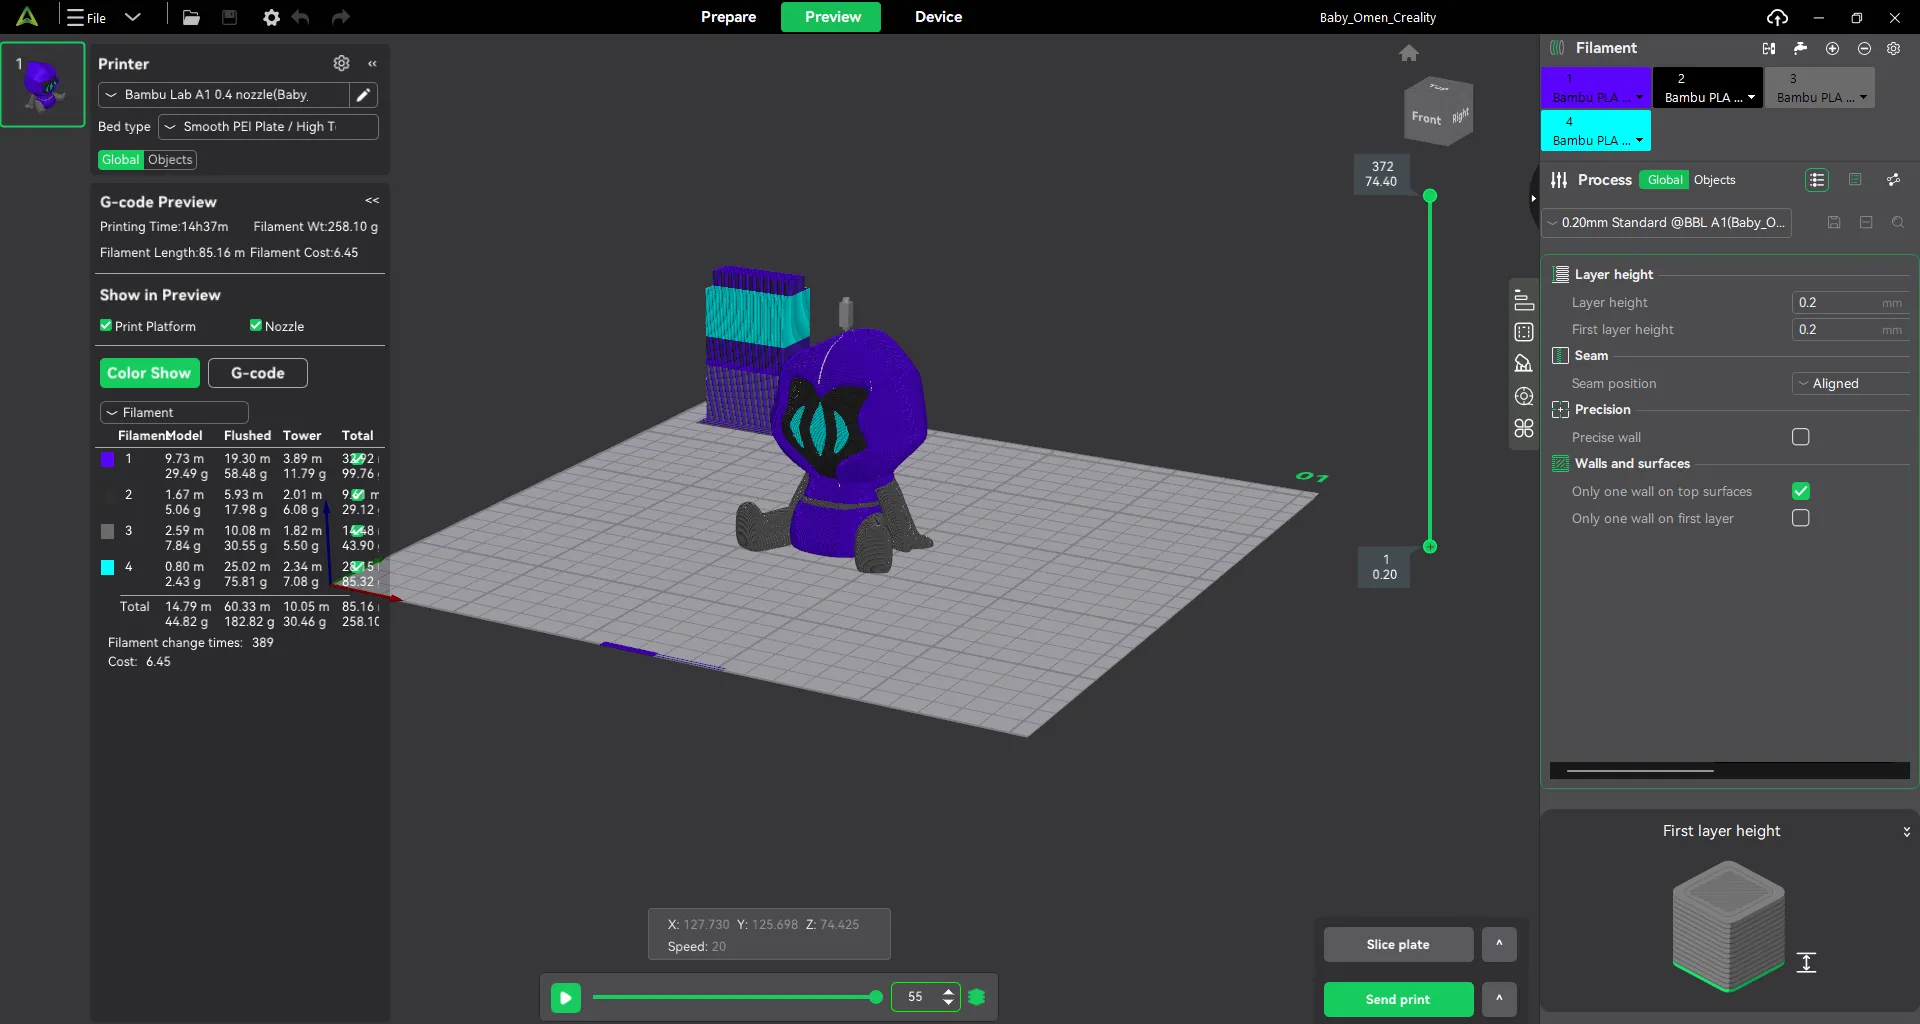Select Objects in Printer panel toggle
Image resolution: width=1920 pixels, height=1024 pixels.
point(170,160)
